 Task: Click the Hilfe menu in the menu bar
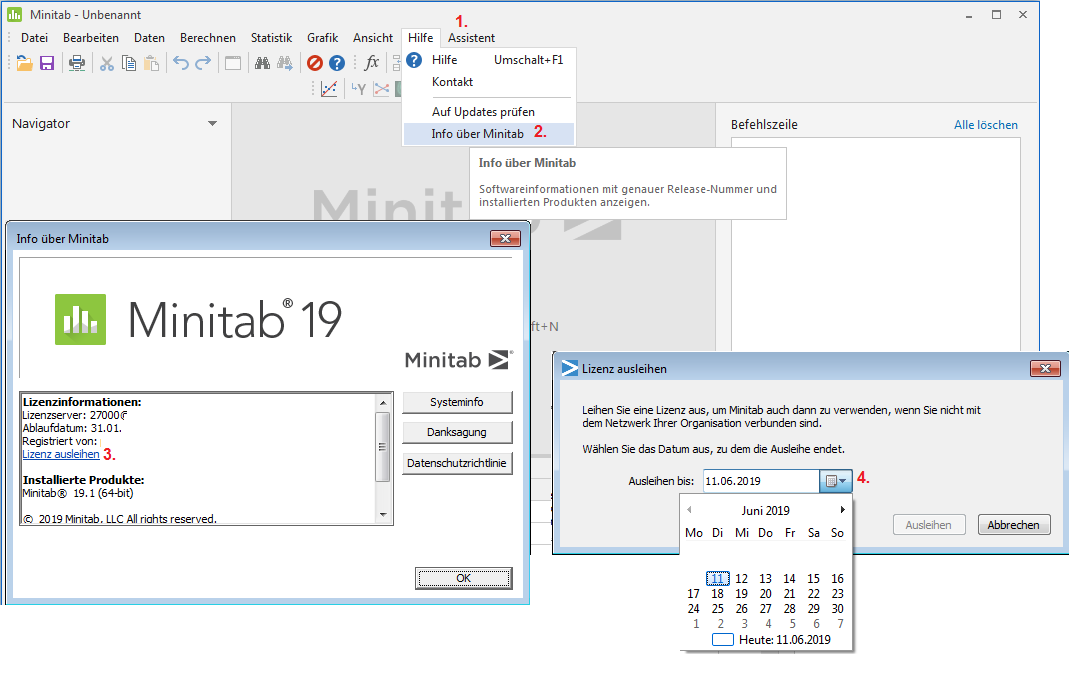pos(421,38)
